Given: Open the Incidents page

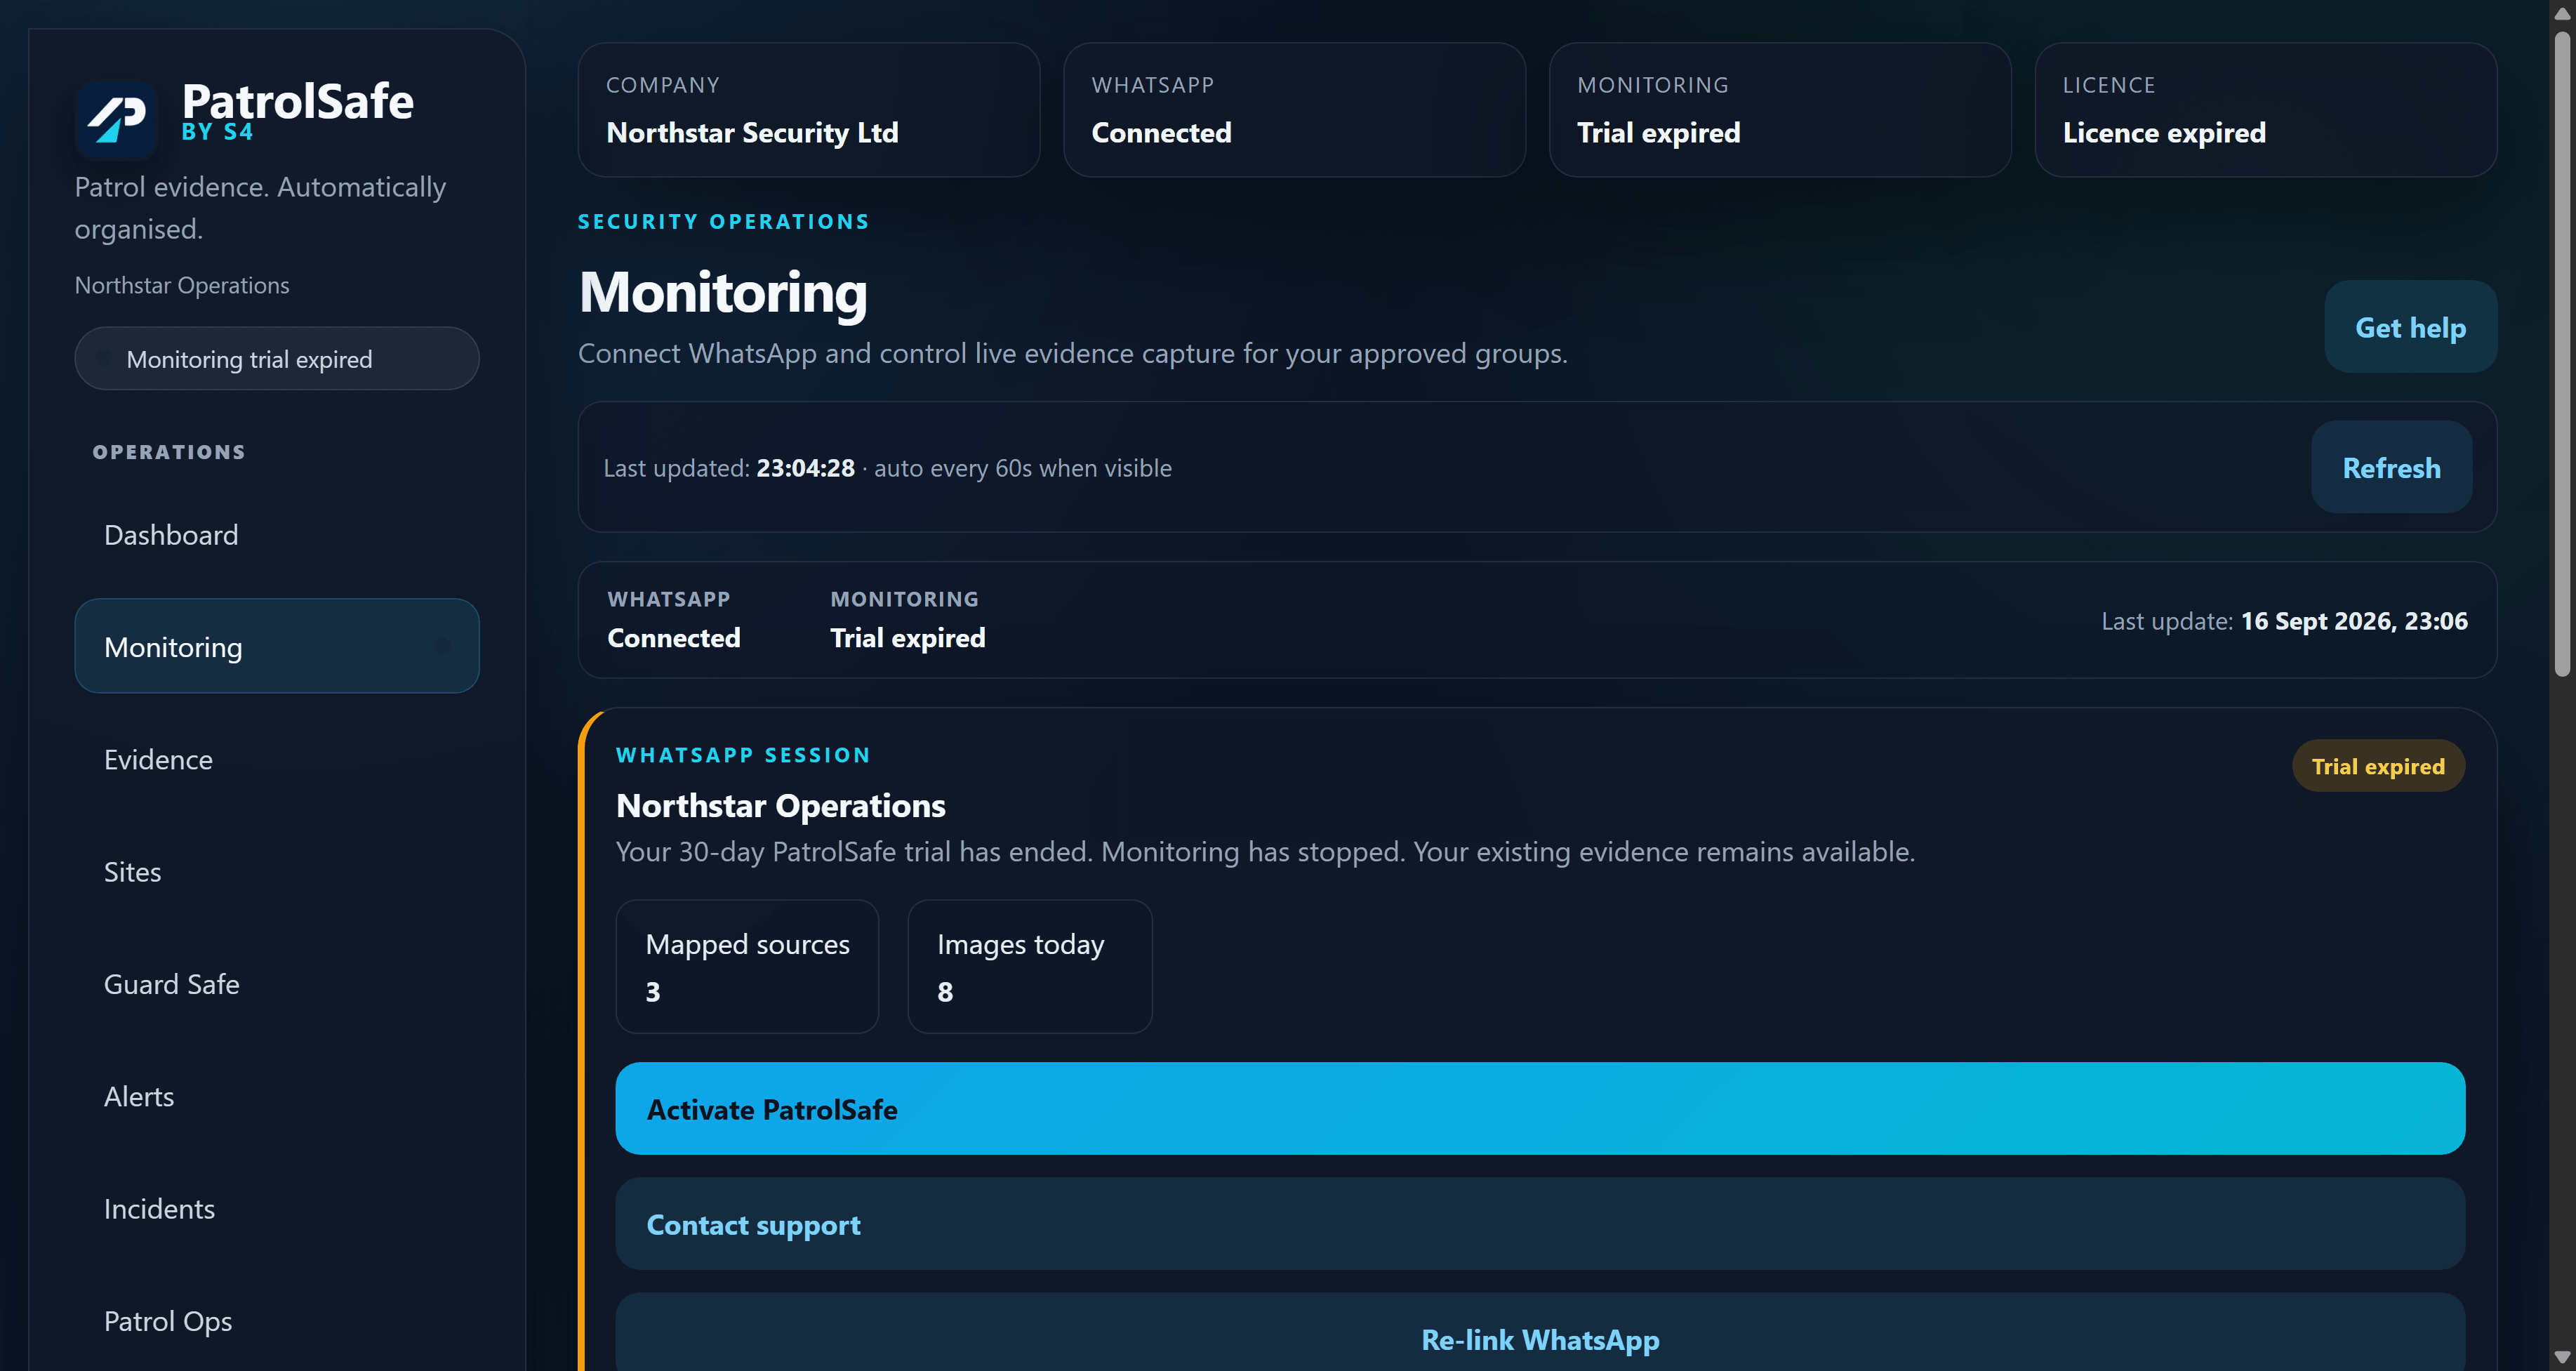Looking at the screenshot, I should [x=277, y=1208].
